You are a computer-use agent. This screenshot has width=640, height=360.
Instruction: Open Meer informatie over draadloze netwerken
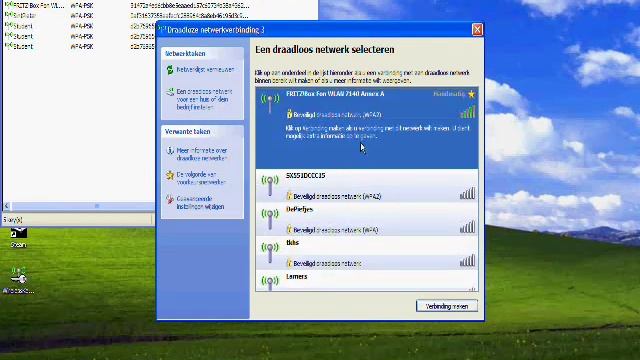click(202, 154)
